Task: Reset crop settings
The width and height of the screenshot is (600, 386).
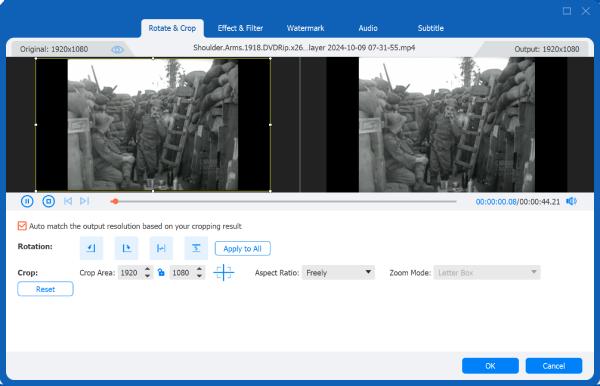Action: click(45, 289)
